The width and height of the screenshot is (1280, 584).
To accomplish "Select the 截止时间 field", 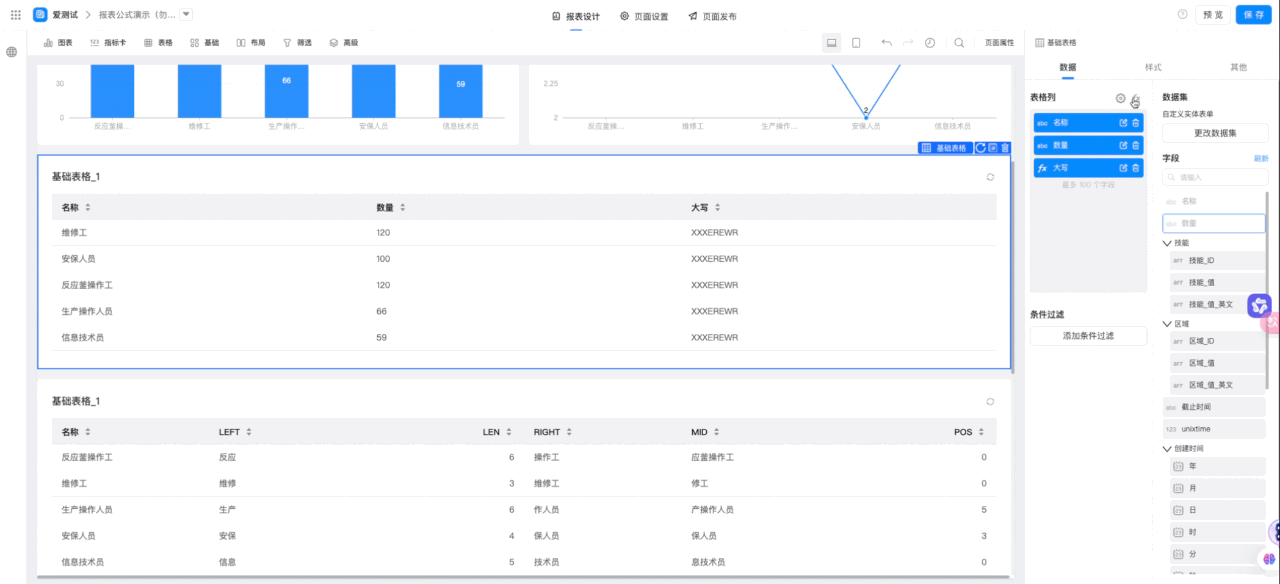I will pos(1215,407).
